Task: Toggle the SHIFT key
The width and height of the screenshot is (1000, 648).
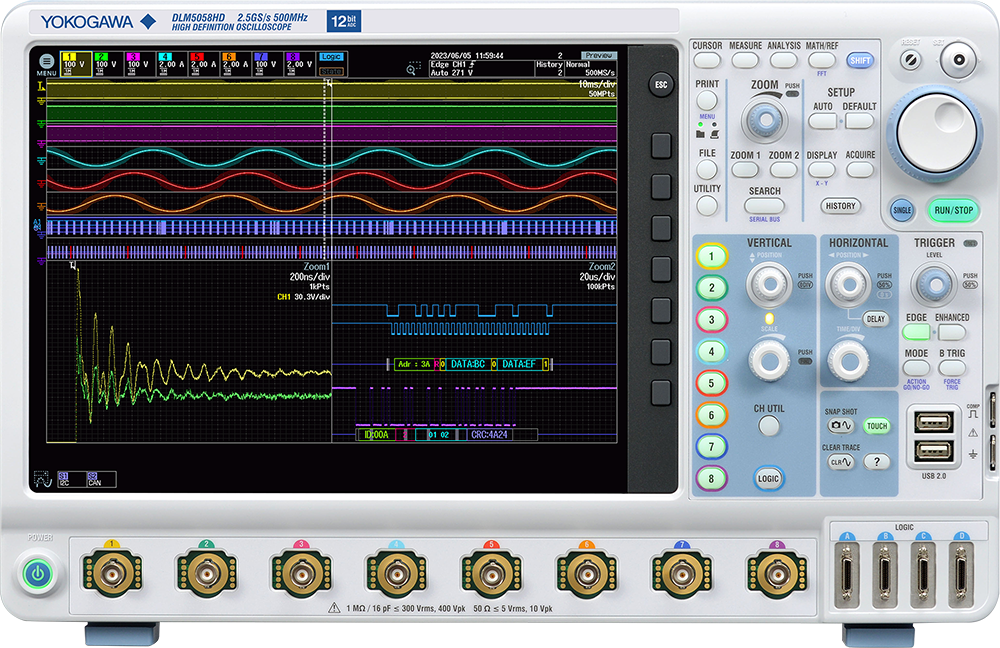Action: click(x=861, y=59)
